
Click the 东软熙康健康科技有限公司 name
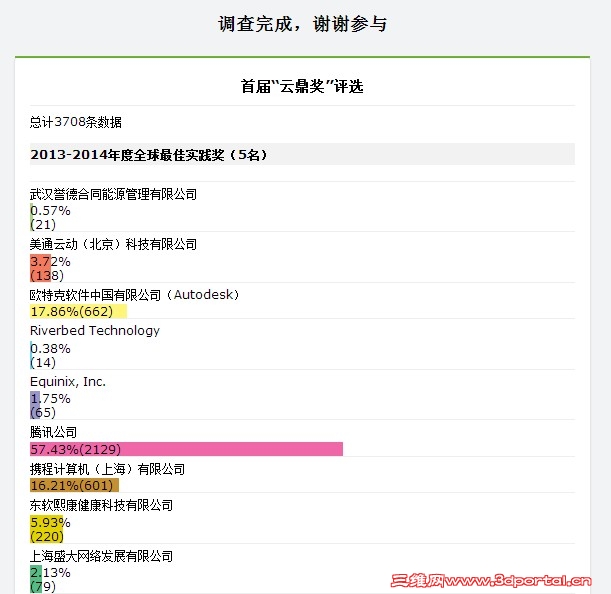point(101,506)
